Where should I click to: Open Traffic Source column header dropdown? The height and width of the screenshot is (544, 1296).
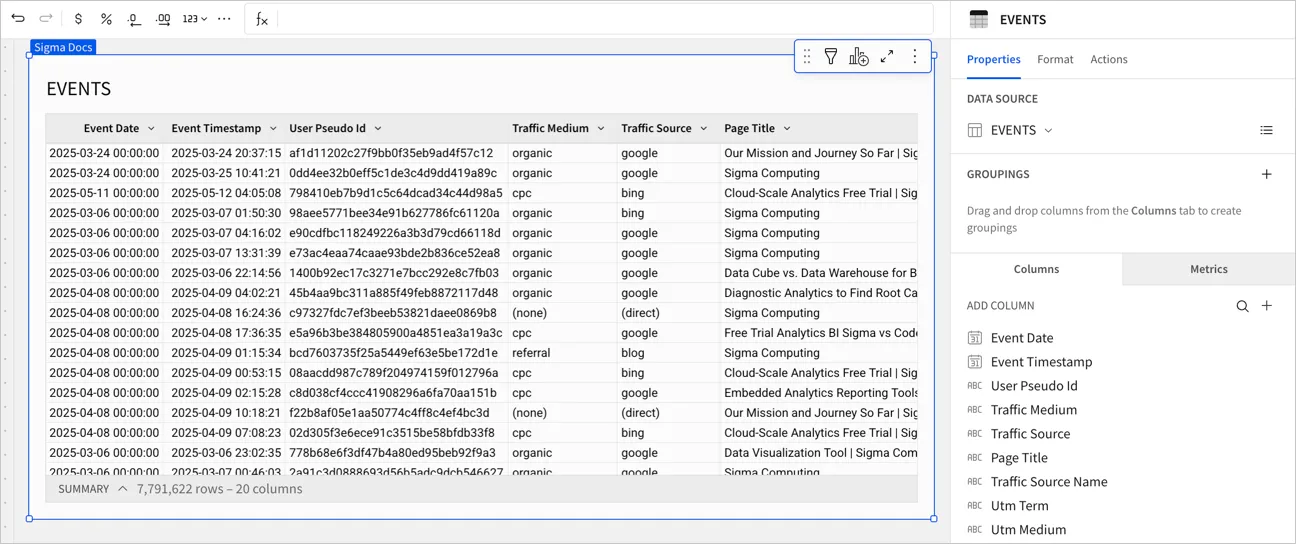pos(704,129)
